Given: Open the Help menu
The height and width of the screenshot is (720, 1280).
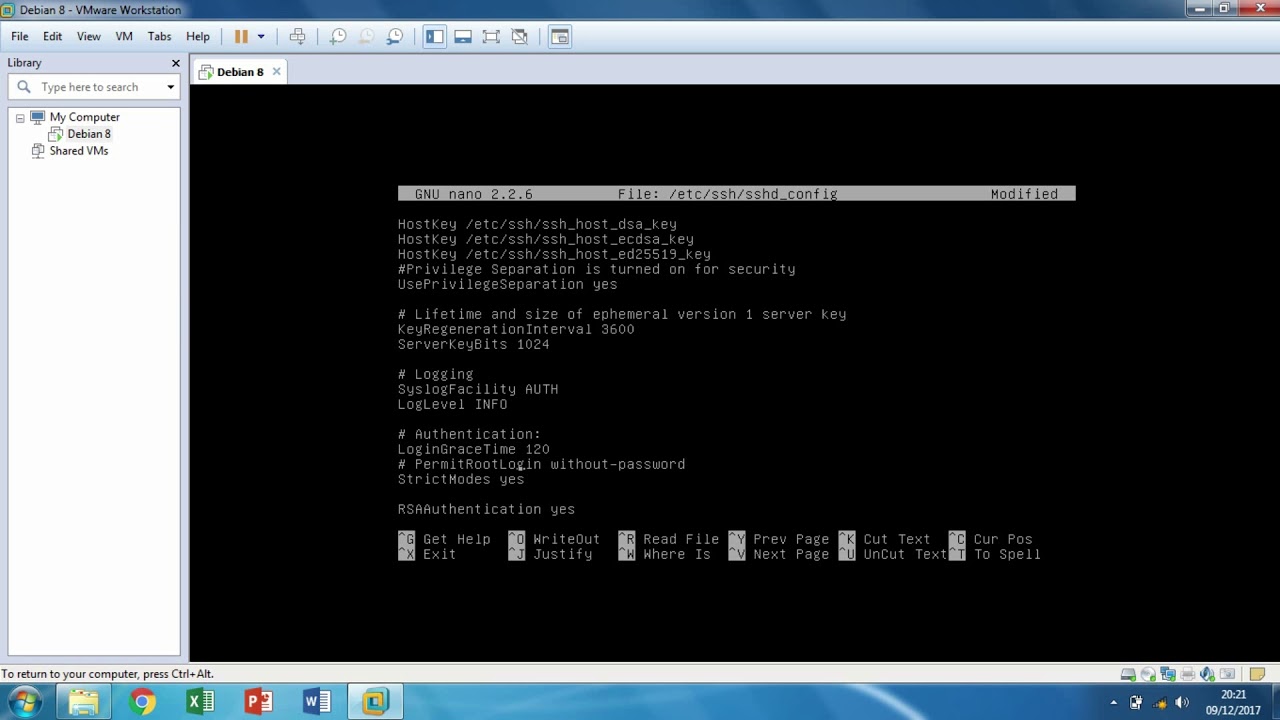Looking at the screenshot, I should pyautogui.click(x=198, y=37).
